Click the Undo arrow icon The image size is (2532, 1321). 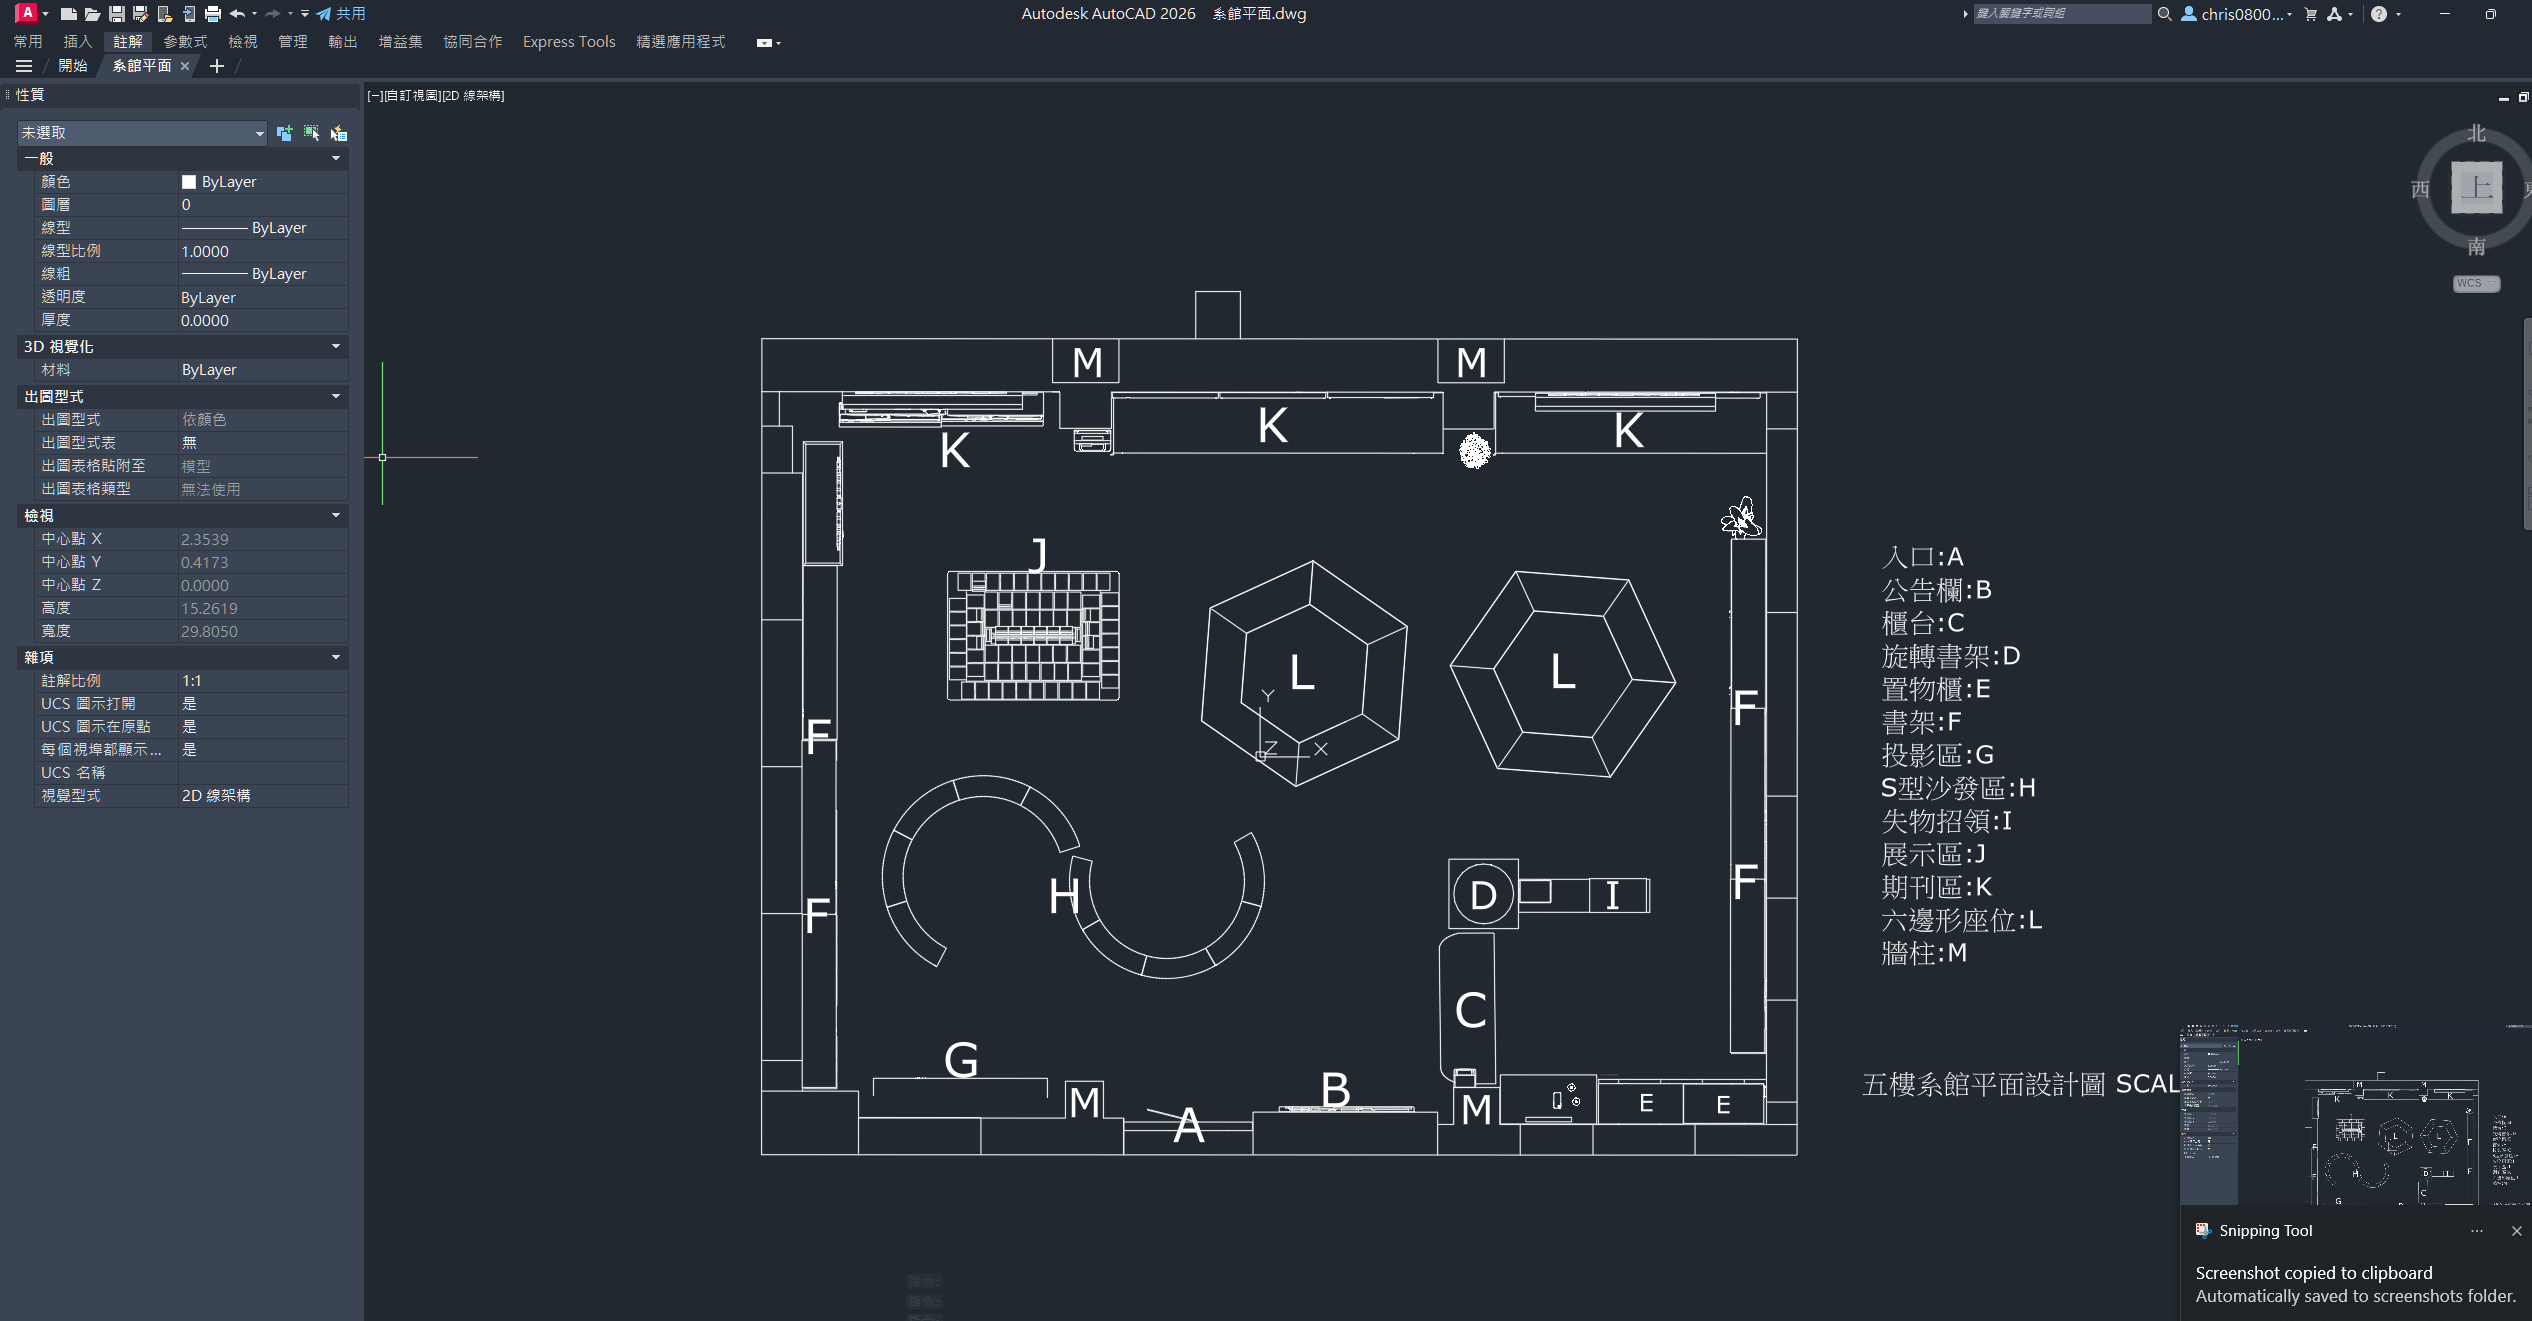[237, 14]
